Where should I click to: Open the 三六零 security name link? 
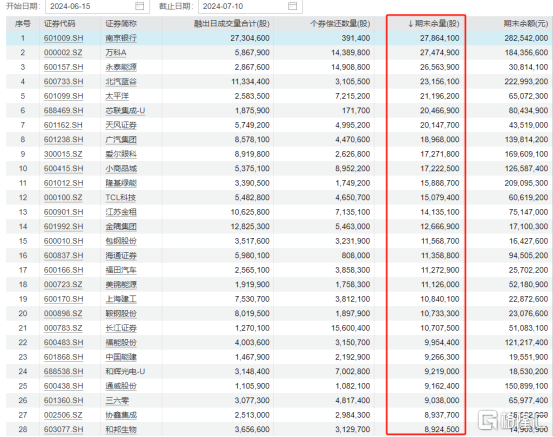tap(117, 400)
